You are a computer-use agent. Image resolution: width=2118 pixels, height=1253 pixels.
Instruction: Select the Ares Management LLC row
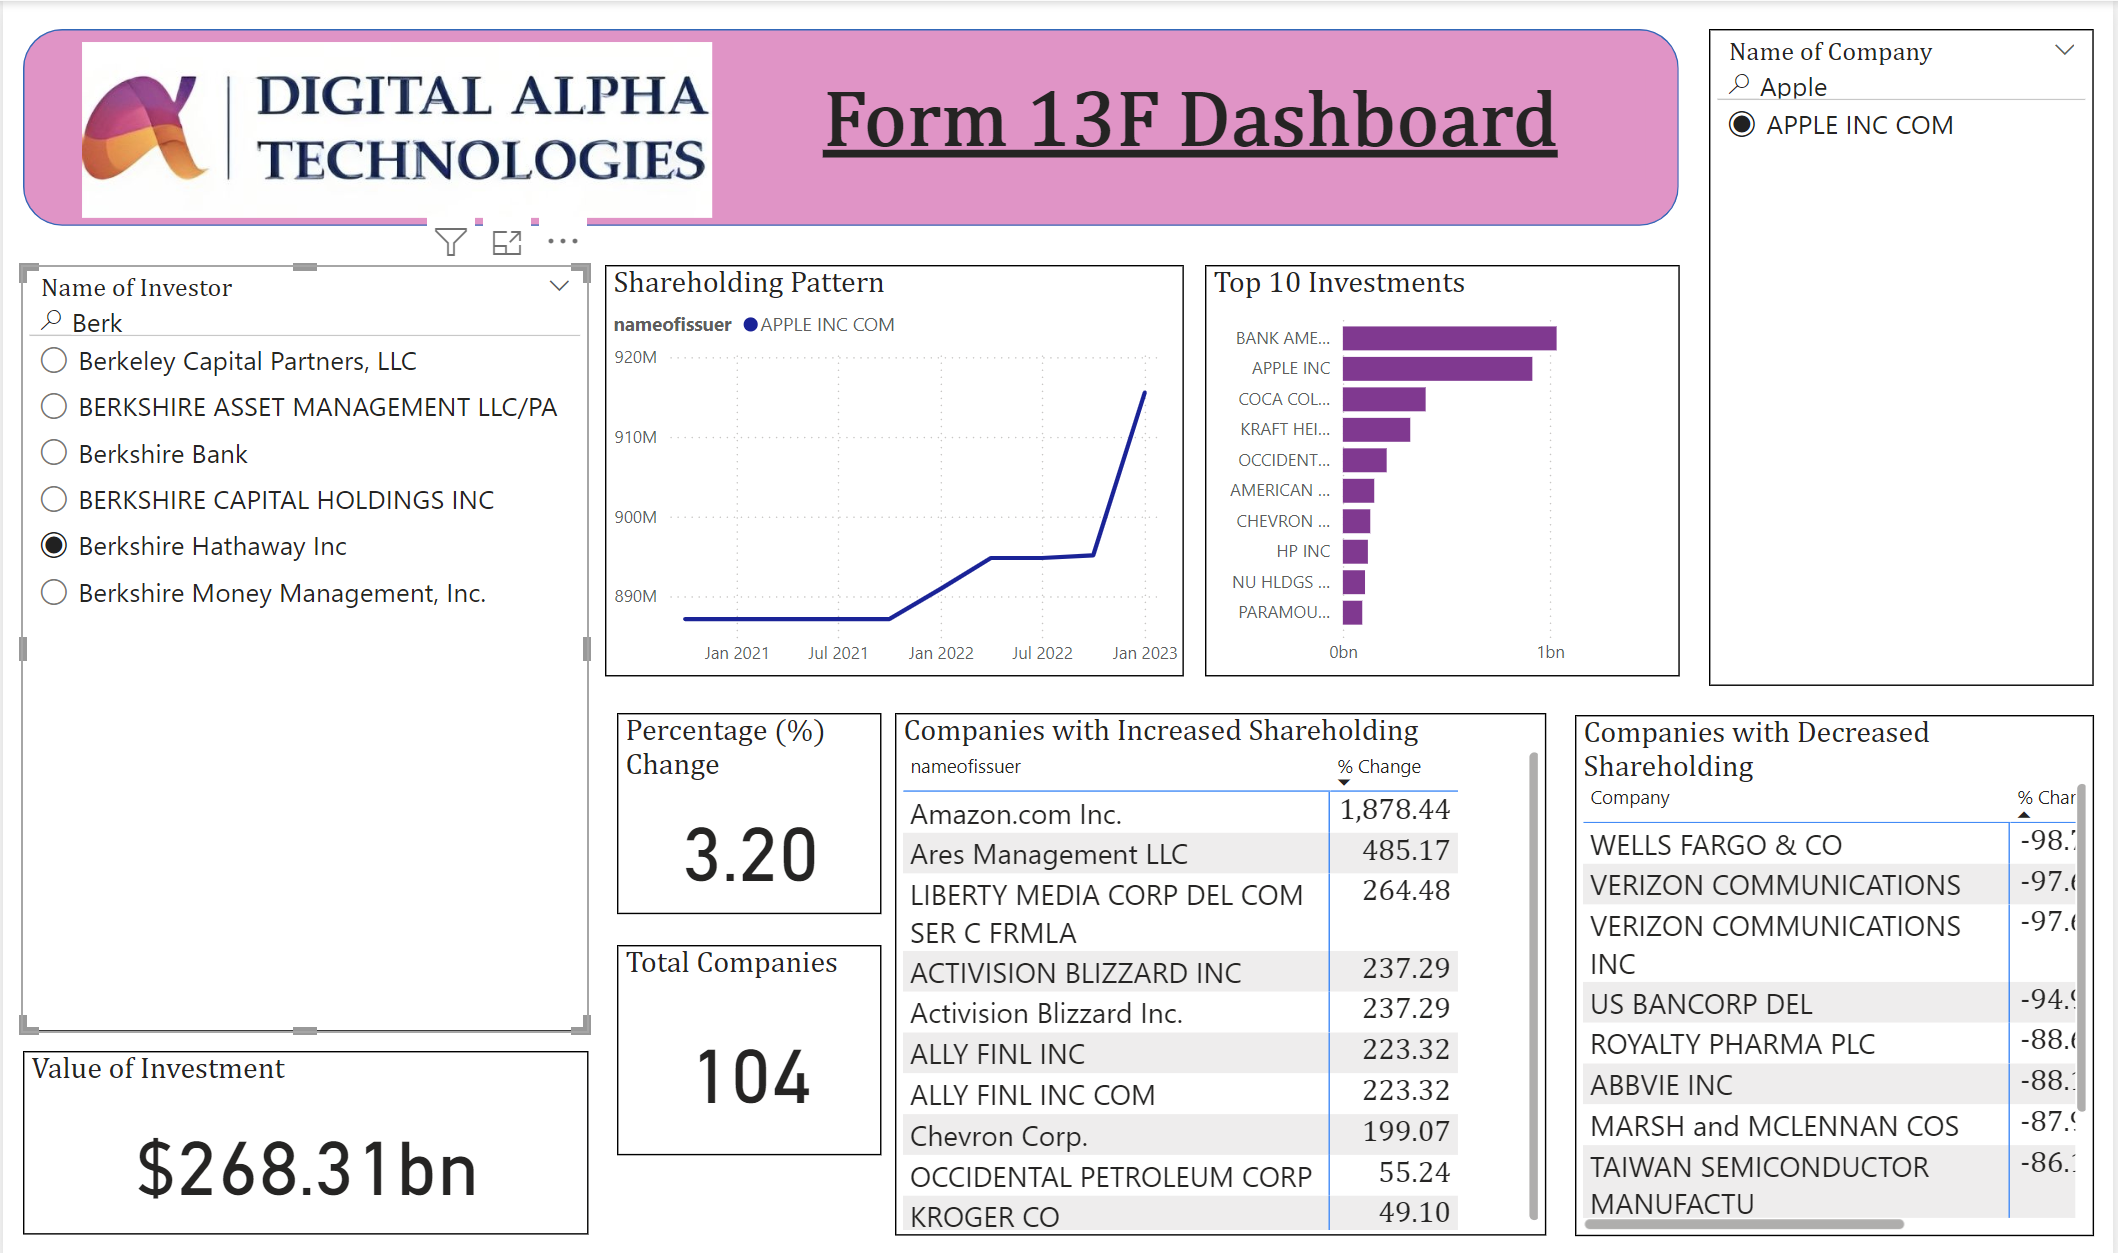click(x=1180, y=853)
